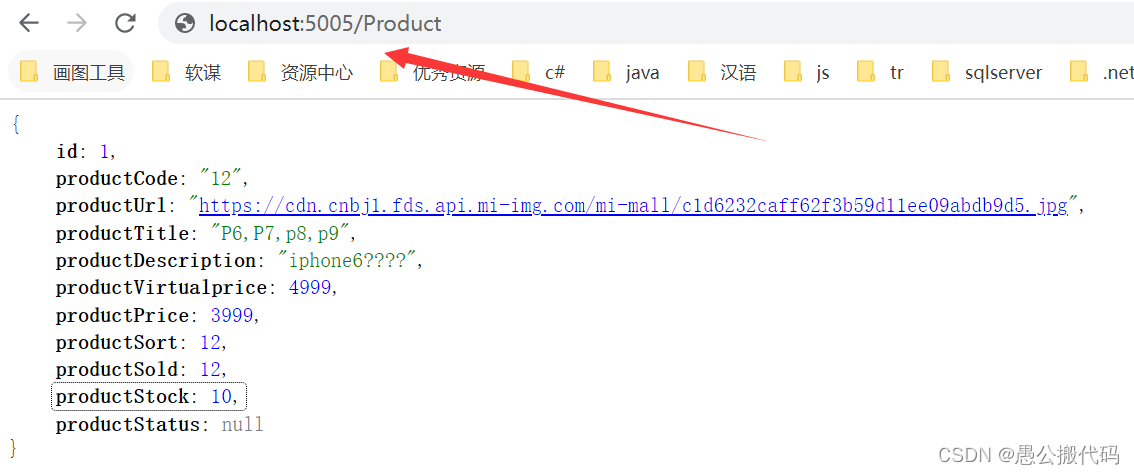
Task: Select the productSort key
Action: click(x=116, y=342)
